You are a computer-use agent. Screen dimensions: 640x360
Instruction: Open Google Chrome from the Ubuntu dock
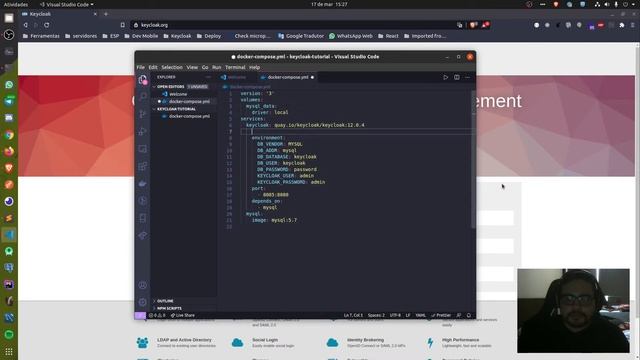[x=9, y=135]
